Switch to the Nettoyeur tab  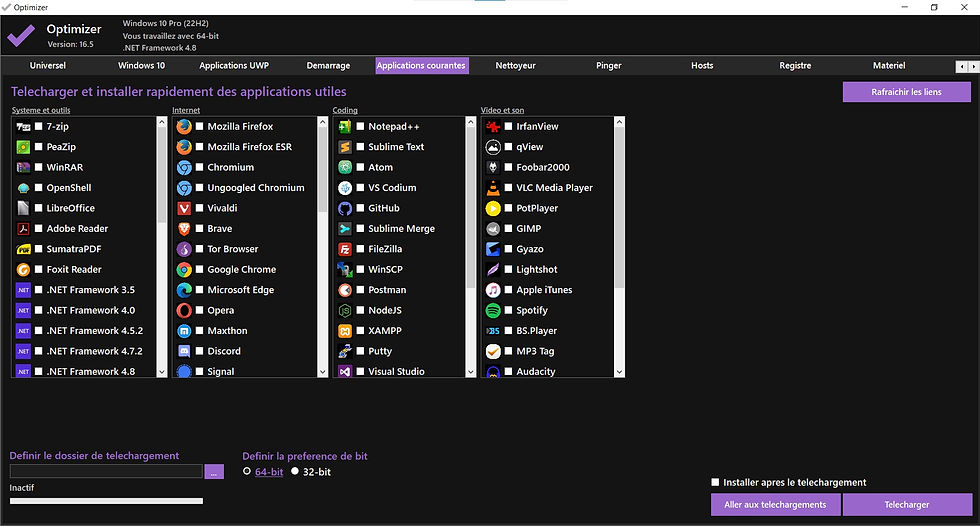516,66
